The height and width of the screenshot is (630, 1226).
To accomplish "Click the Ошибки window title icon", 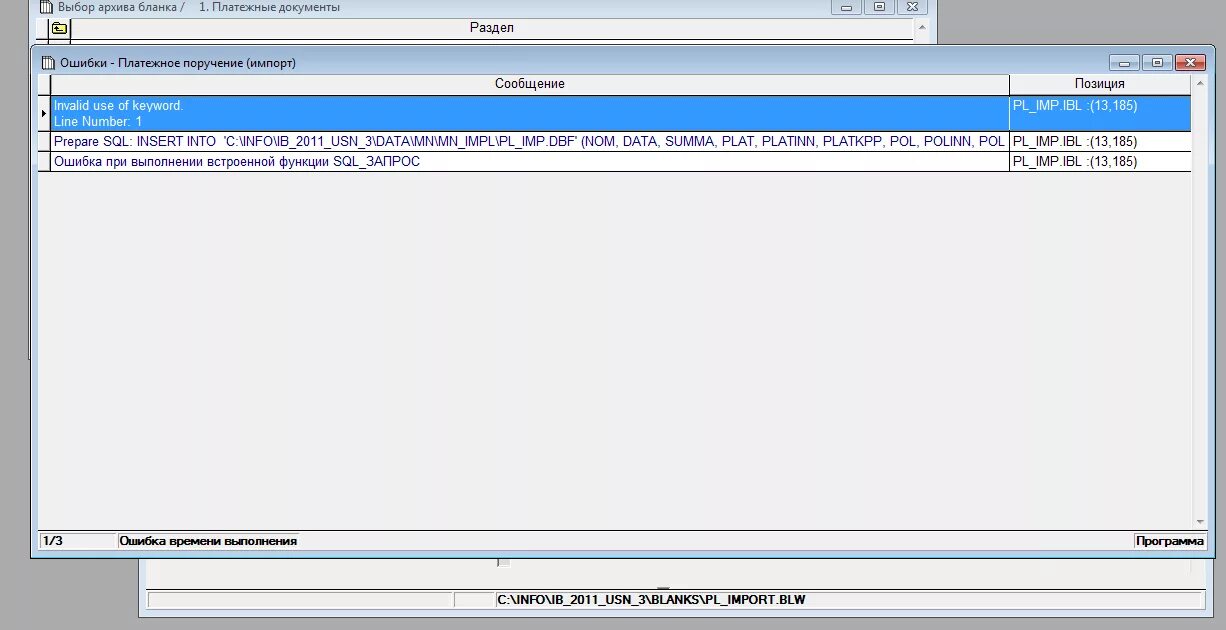I will (x=47, y=62).
